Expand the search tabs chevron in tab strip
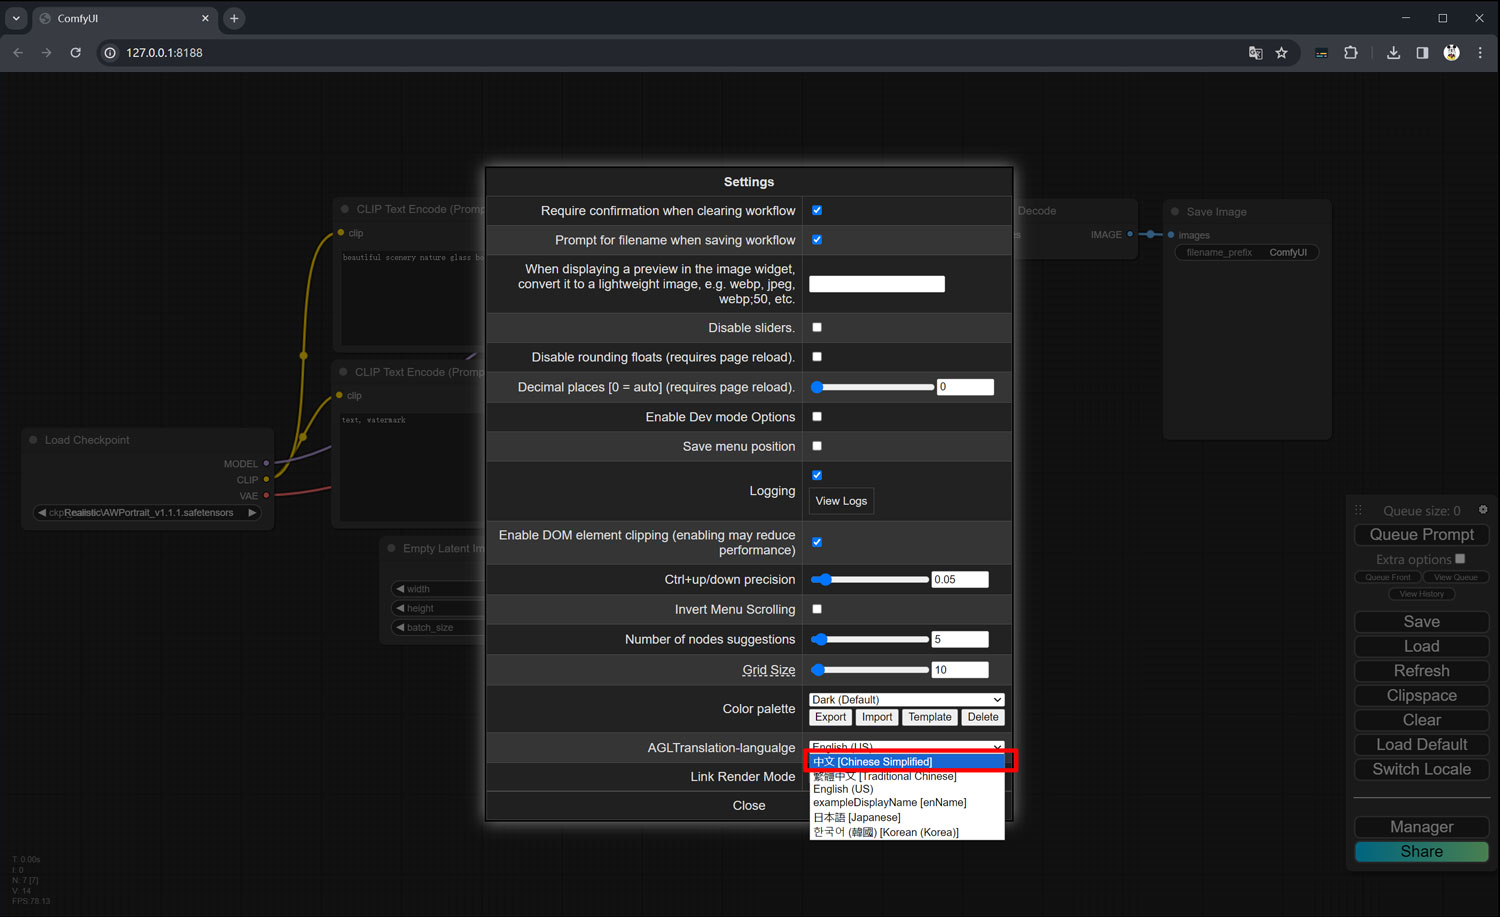1500x917 pixels. tap(16, 18)
